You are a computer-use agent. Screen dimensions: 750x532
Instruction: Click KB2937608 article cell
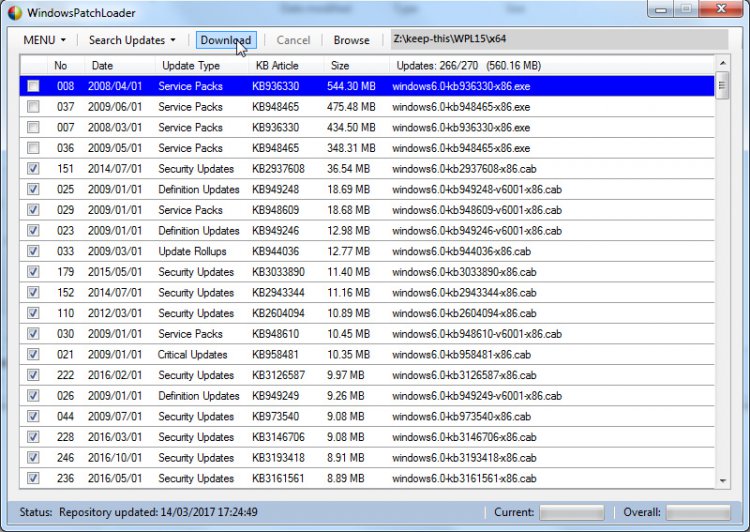tap(278, 168)
